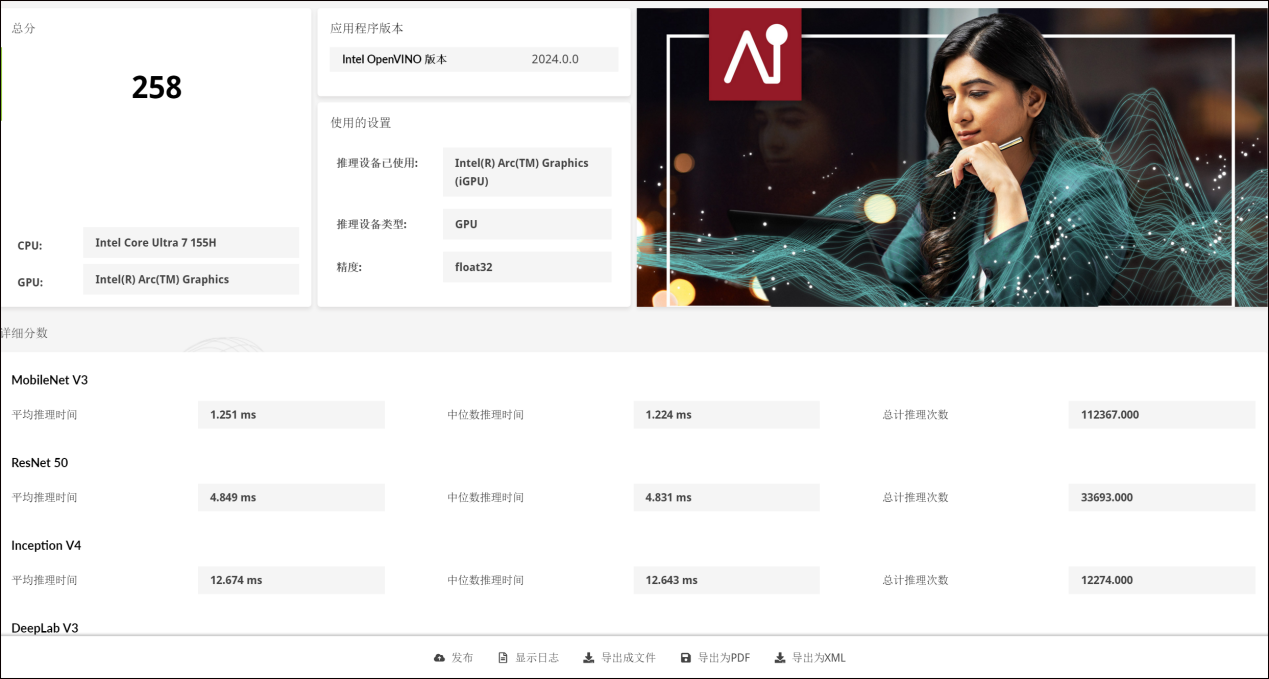Click the 显示日志 text label
The image size is (1269, 679).
537,658
